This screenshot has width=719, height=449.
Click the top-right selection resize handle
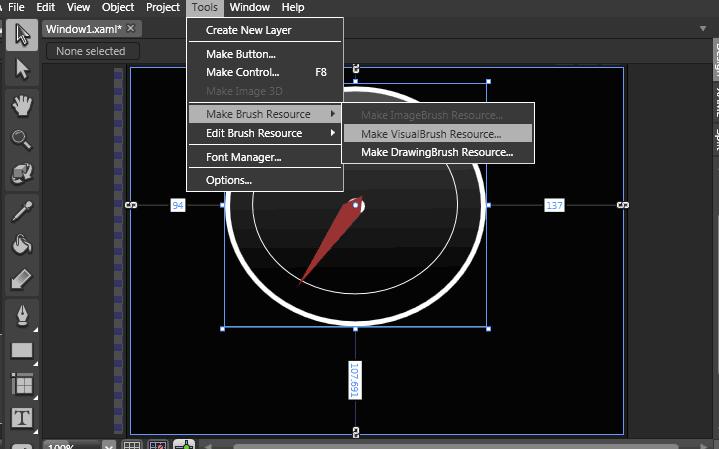point(488,82)
